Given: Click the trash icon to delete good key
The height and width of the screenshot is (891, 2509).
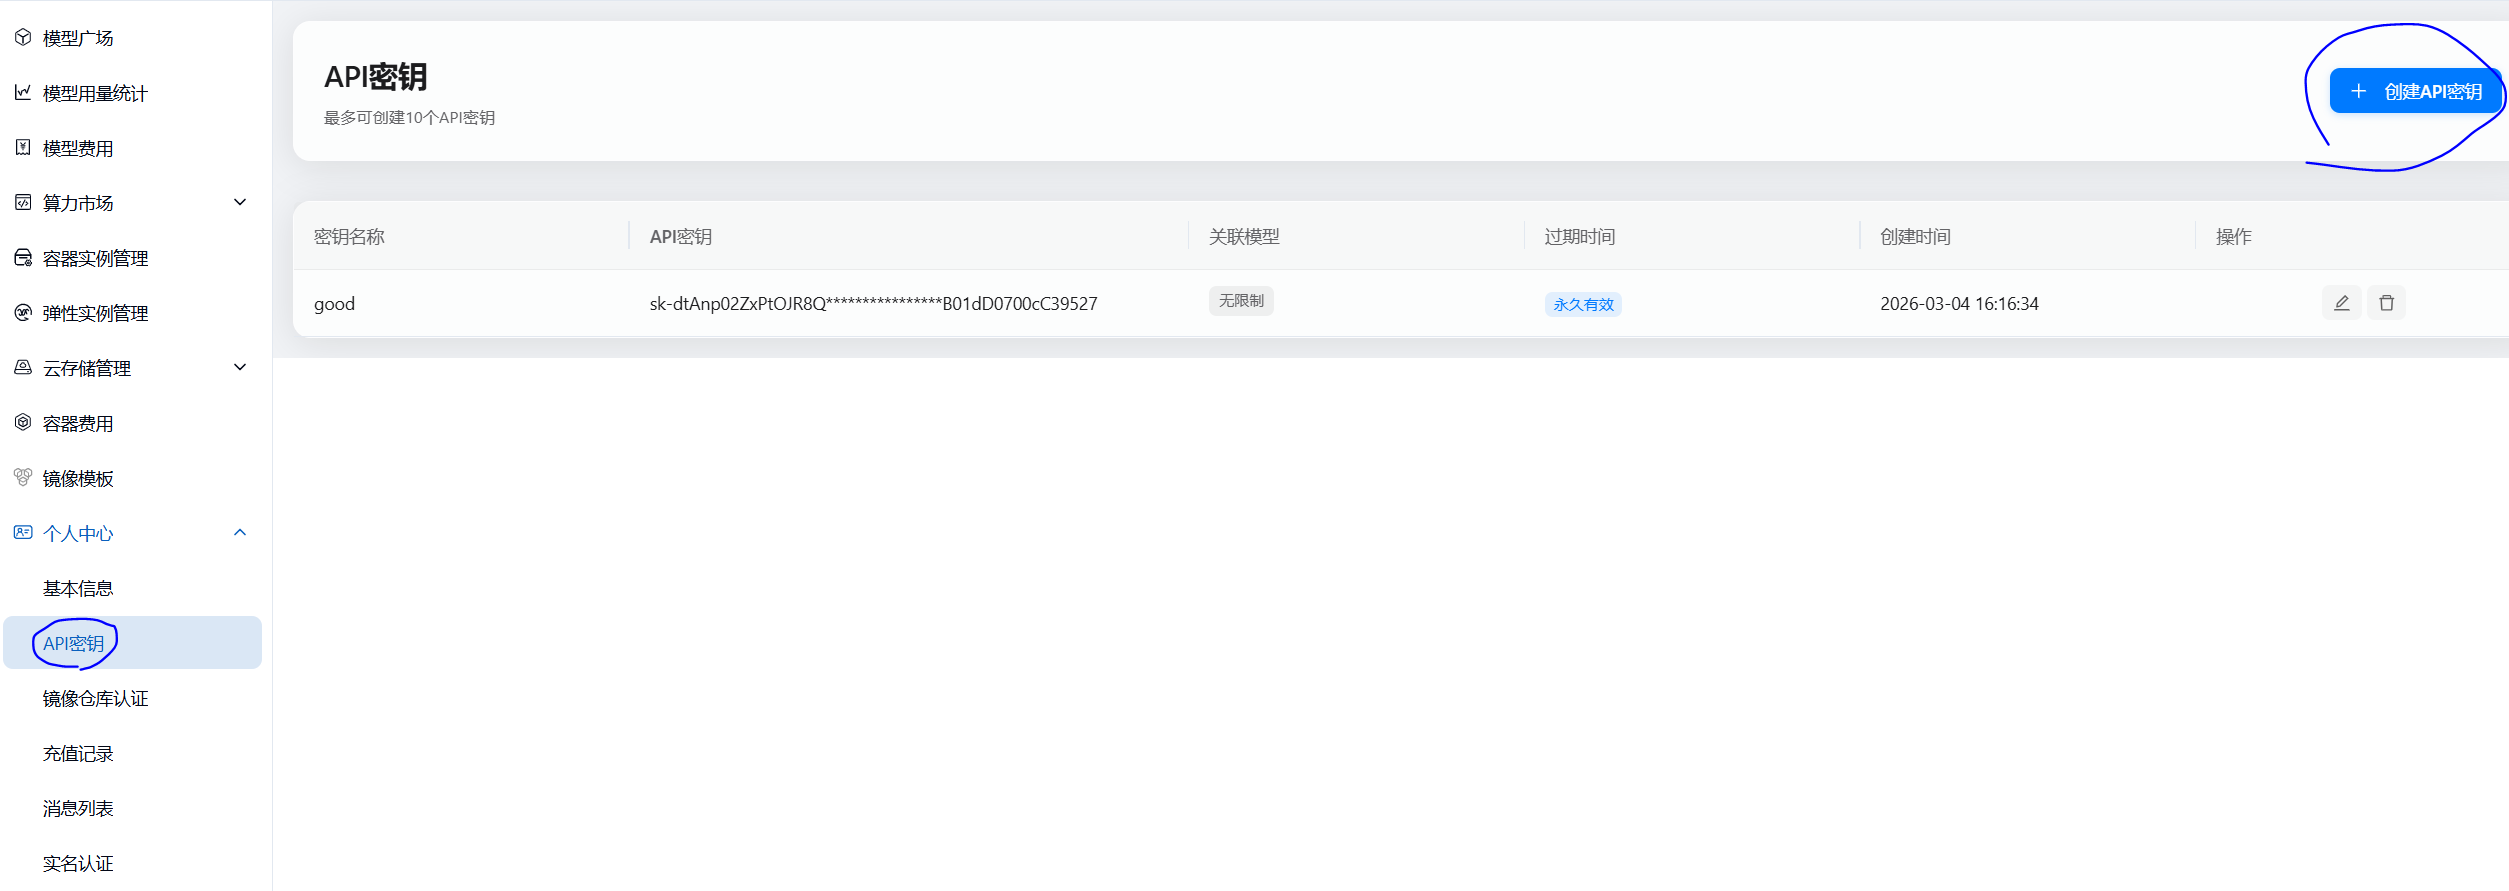Looking at the screenshot, I should tap(2386, 303).
